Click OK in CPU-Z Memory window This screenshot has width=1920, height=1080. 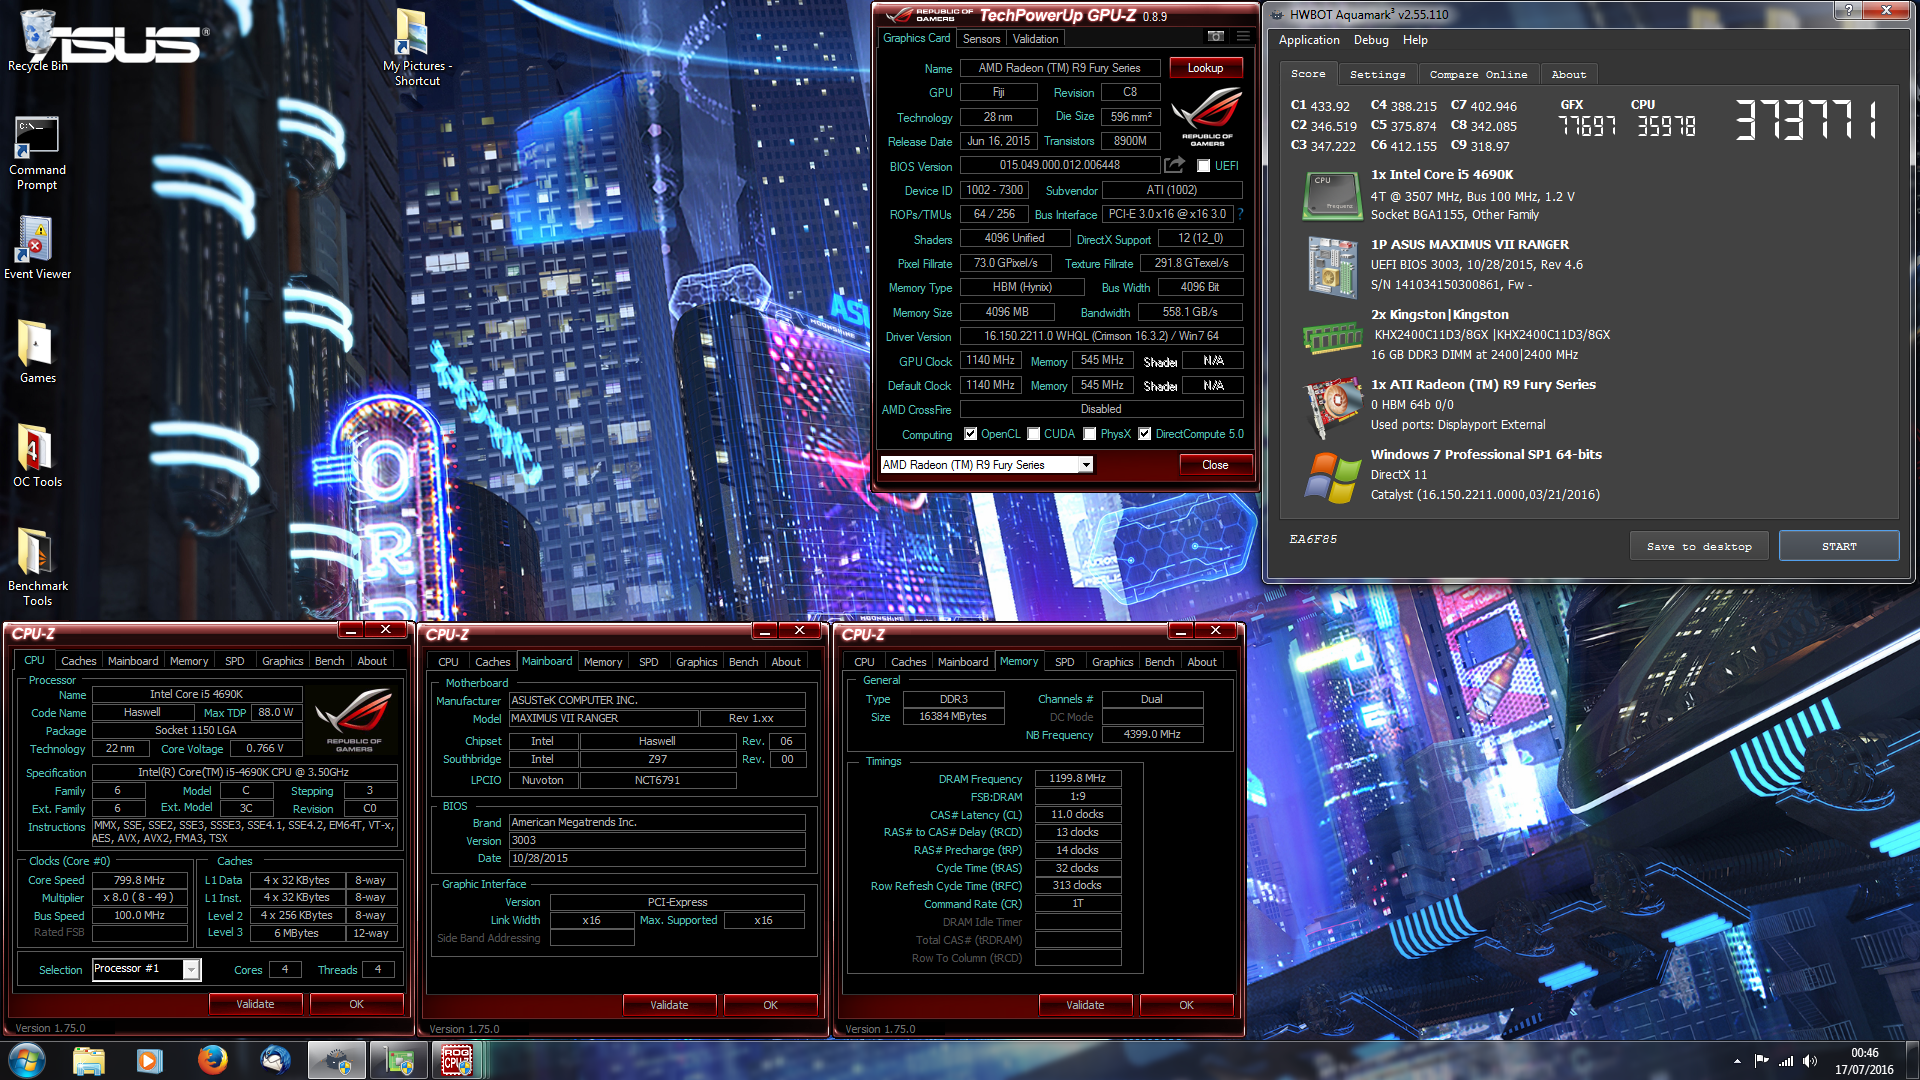point(1186,1005)
